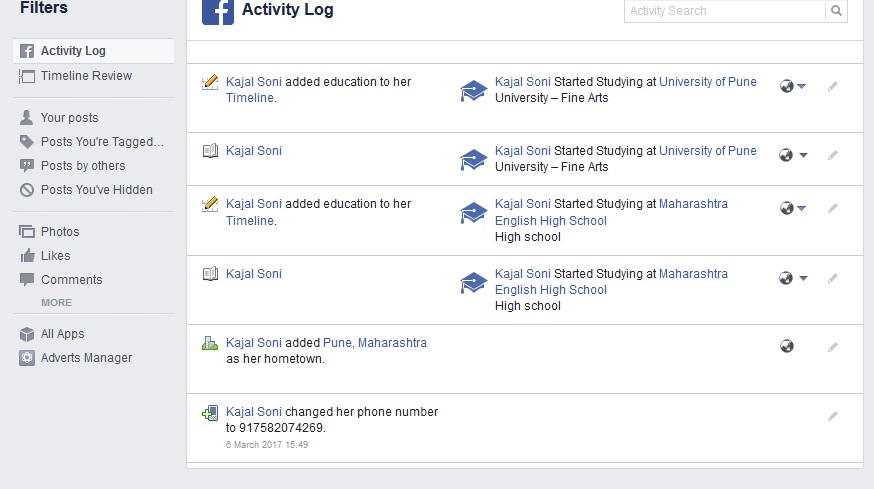Focus the Activity Search field
Screen dimensions: 874x489
coord(725,11)
